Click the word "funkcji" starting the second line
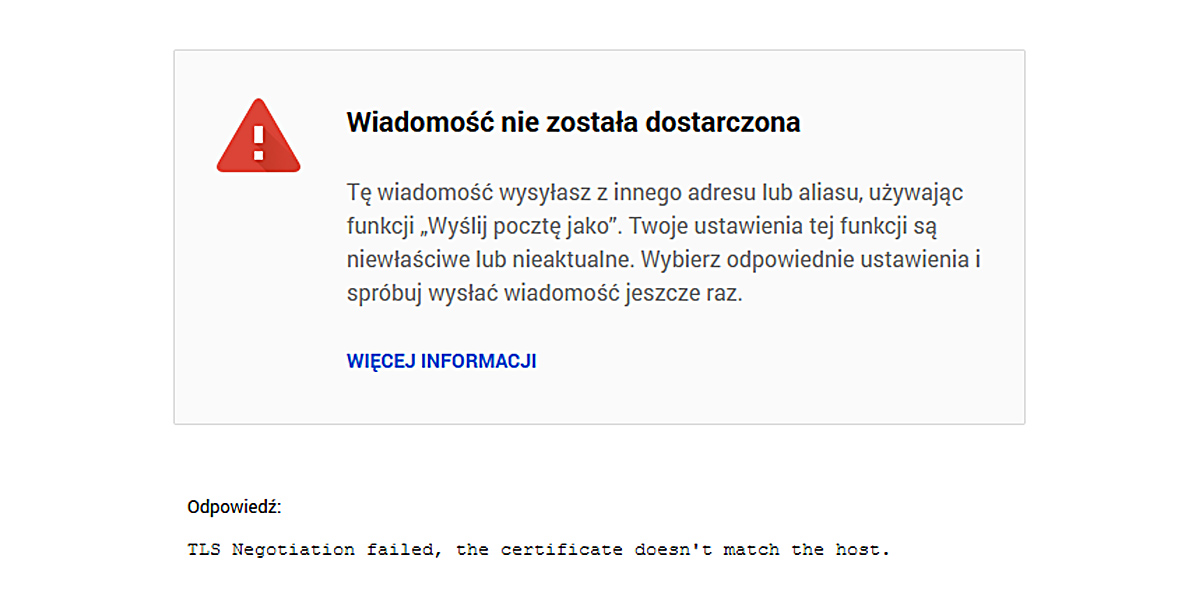 point(377,225)
